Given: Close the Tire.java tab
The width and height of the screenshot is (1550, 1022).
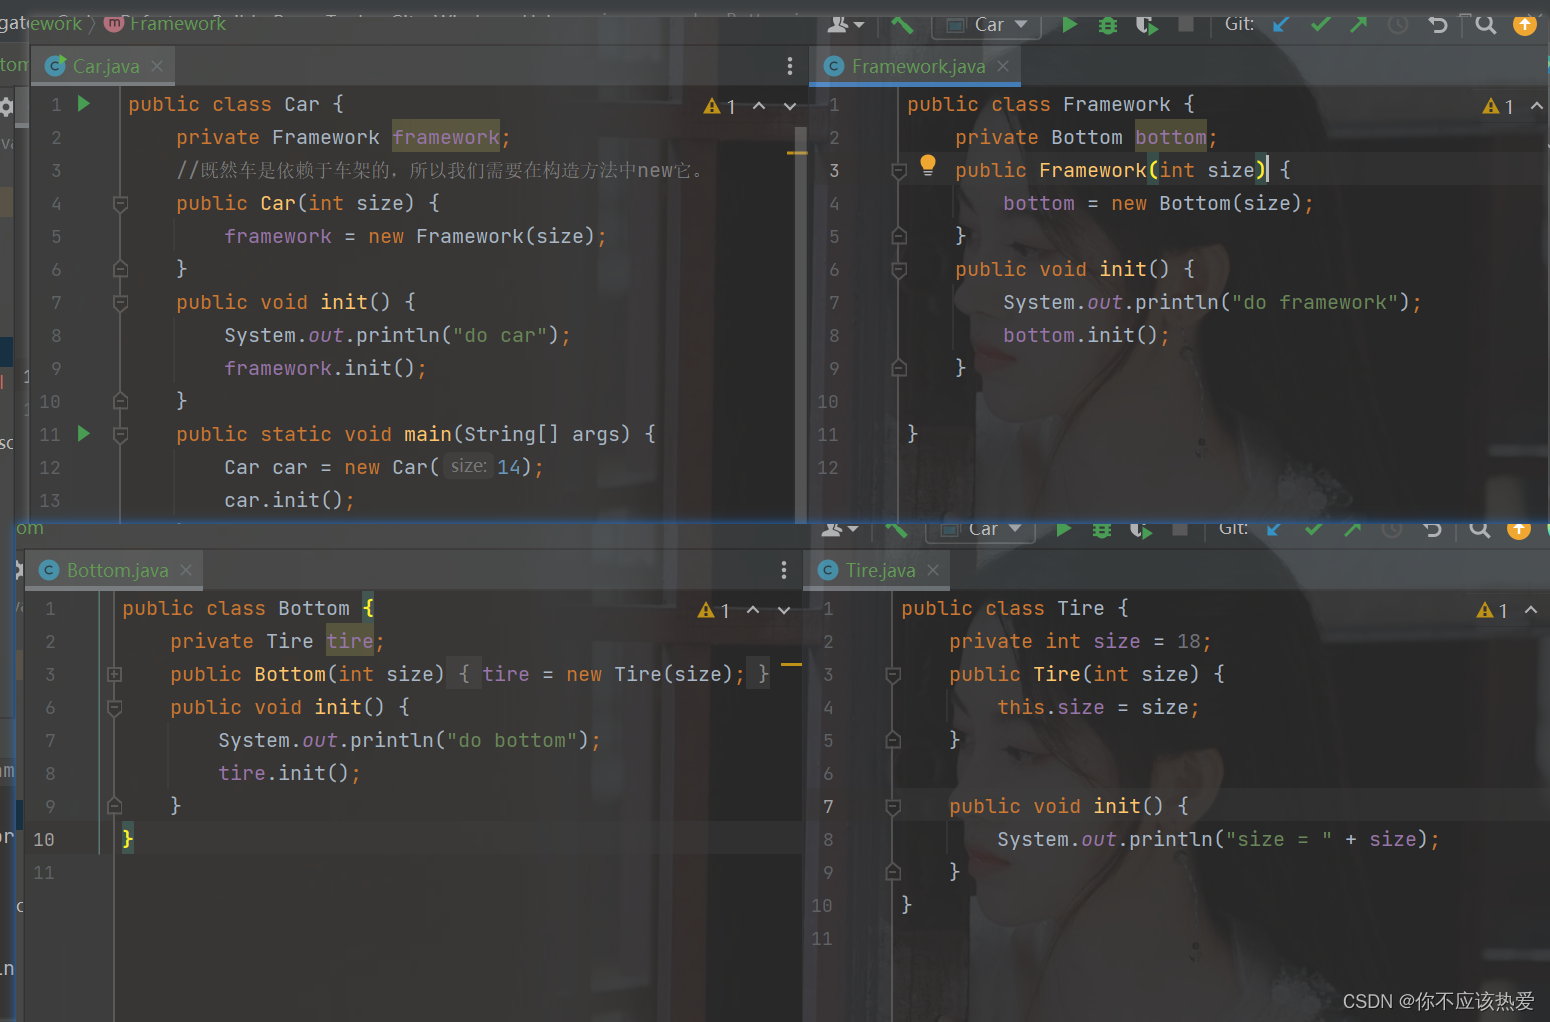Looking at the screenshot, I should coord(933,570).
